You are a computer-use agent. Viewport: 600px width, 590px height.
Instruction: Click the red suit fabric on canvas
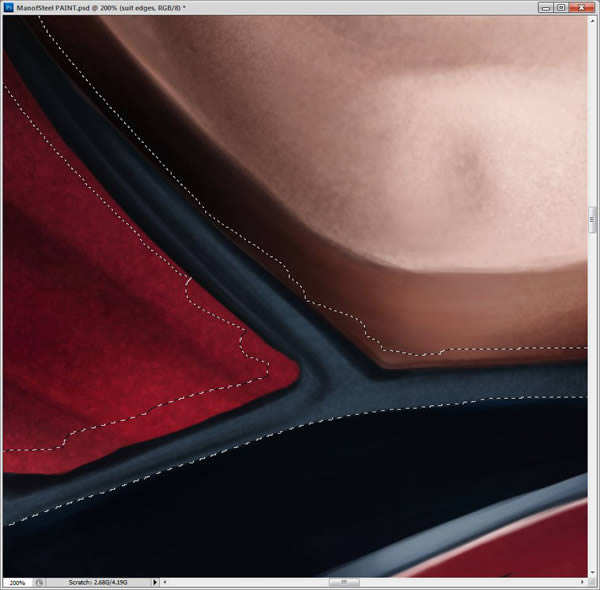click(115, 344)
